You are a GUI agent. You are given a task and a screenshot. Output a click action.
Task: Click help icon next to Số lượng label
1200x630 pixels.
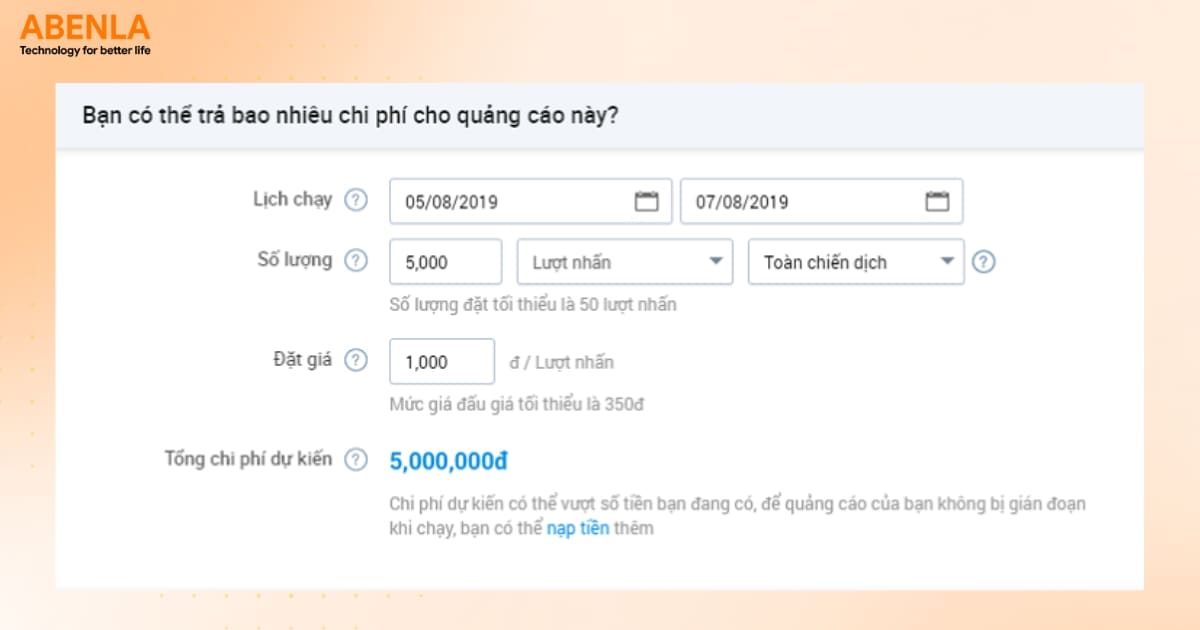click(356, 261)
